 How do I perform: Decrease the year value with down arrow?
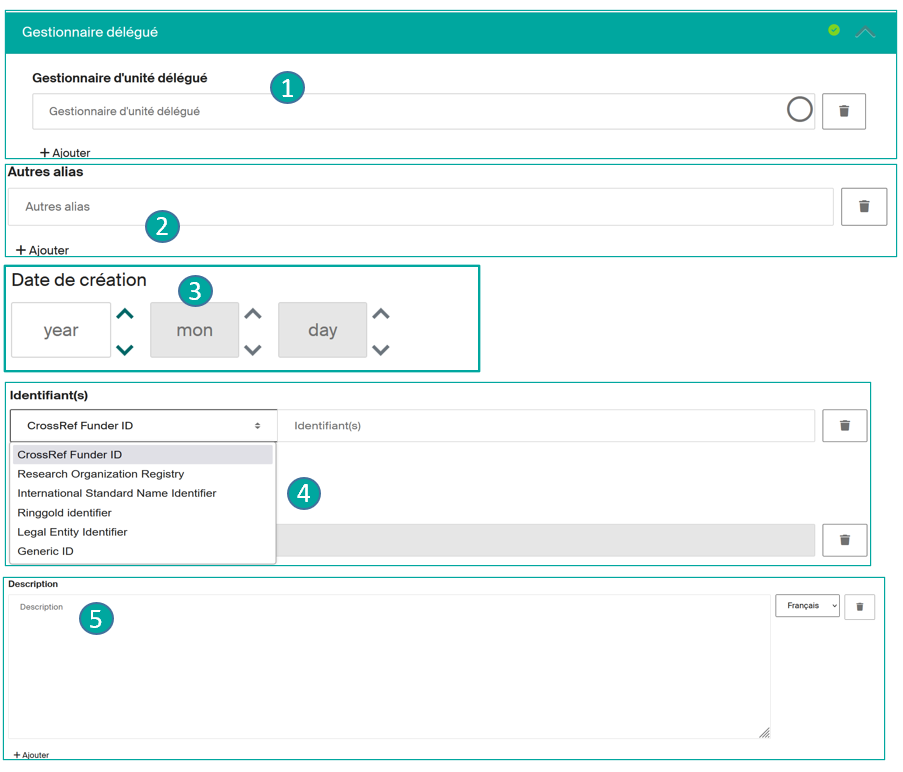(125, 349)
